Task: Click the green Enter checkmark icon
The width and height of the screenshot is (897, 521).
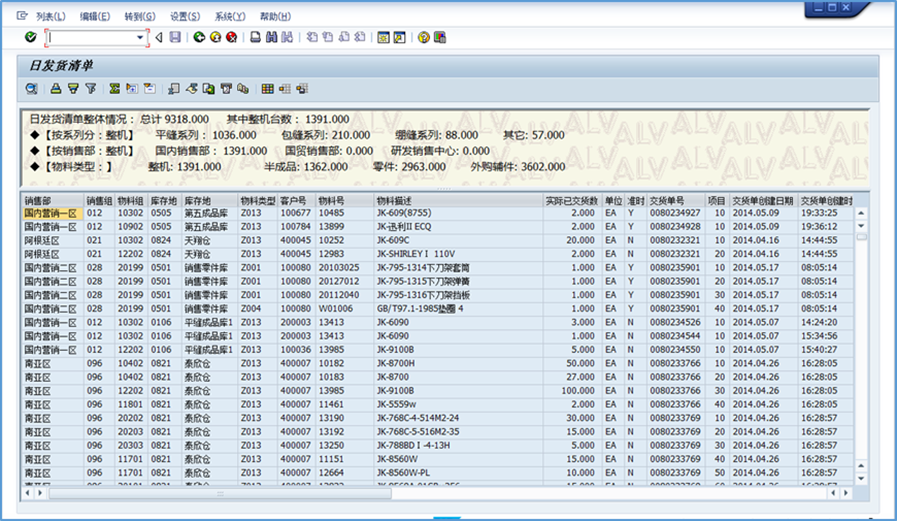Action: coord(30,37)
